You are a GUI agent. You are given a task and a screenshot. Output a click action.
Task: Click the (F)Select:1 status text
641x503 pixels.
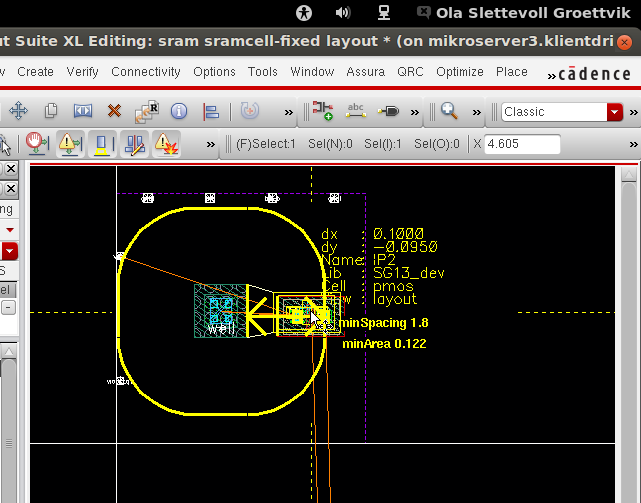point(266,144)
